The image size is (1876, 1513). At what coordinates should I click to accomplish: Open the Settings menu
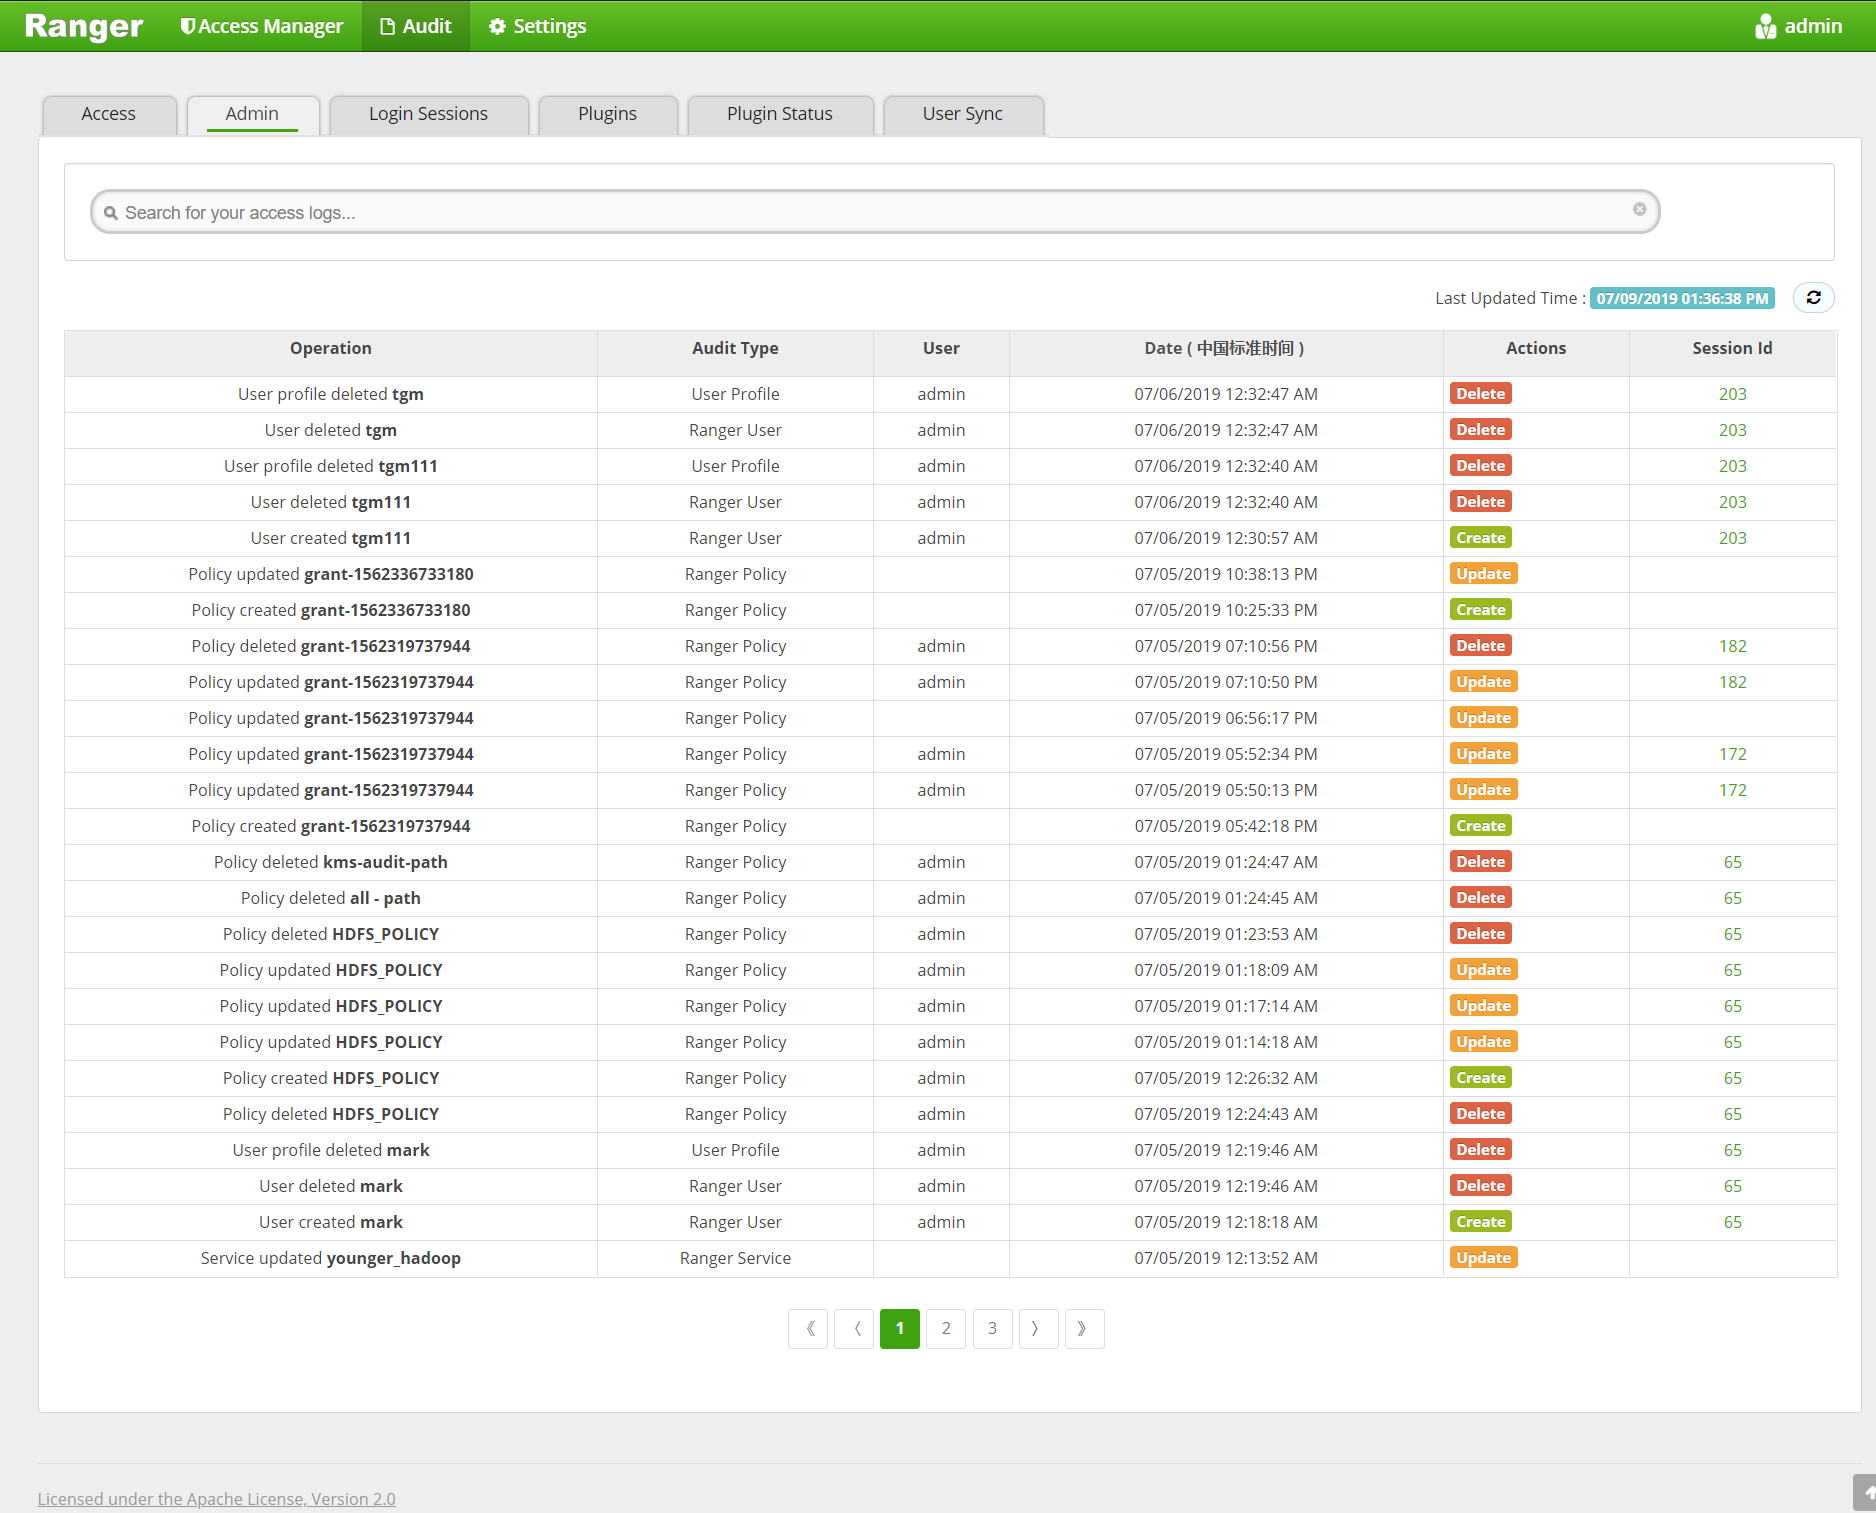tap(538, 26)
